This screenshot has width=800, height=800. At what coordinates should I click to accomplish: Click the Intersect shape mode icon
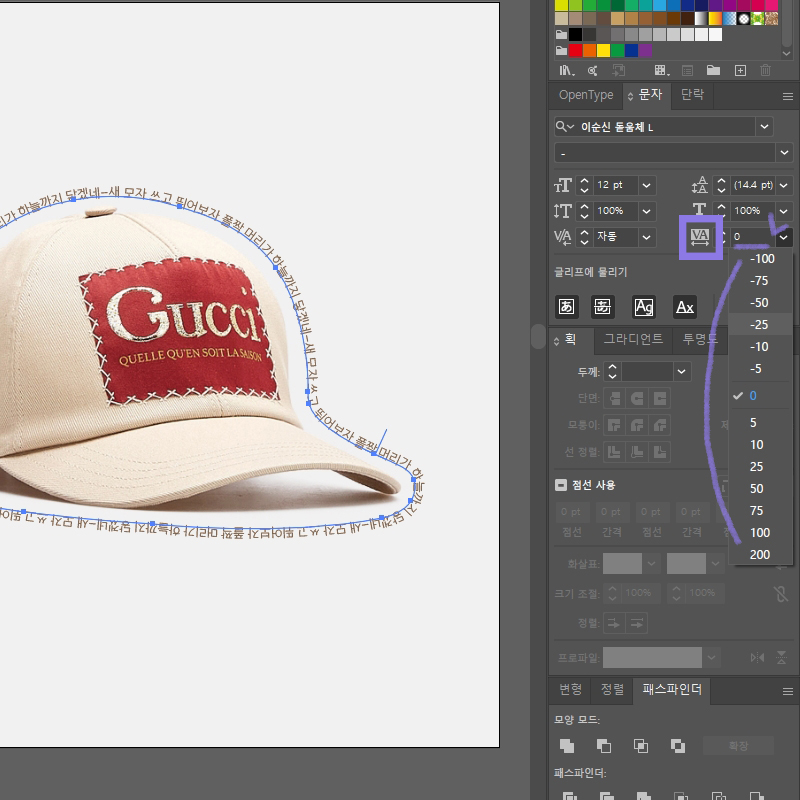click(x=641, y=746)
